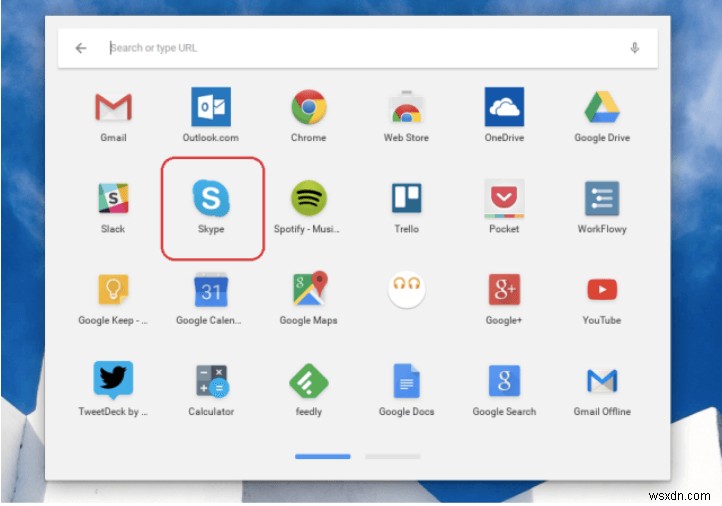
Task: Focus the Search or type URL field
Action: 357,48
